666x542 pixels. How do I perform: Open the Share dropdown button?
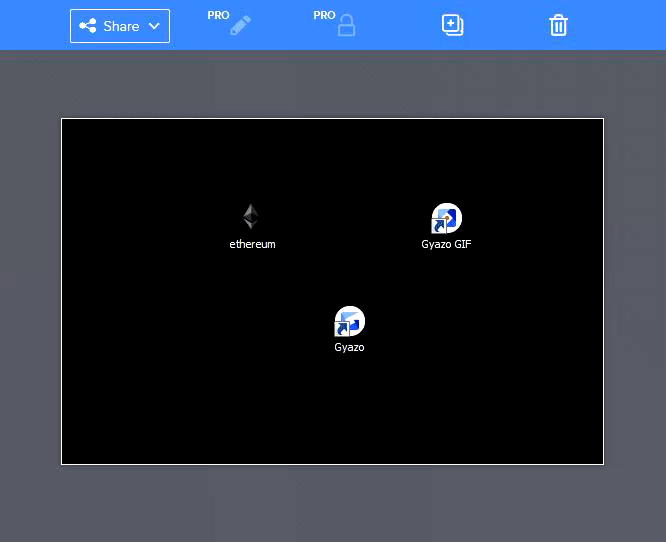point(120,26)
